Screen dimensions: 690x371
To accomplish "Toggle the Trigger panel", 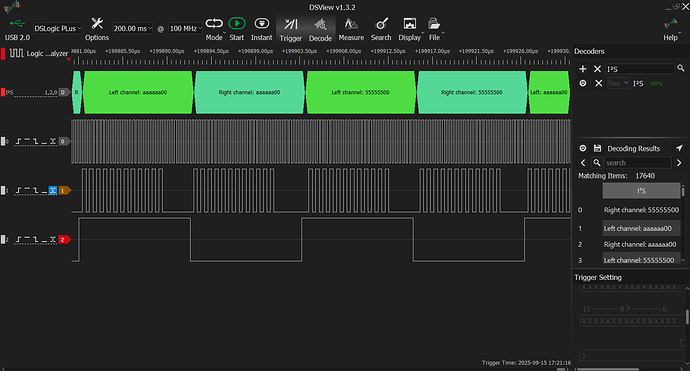I will [290, 29].
